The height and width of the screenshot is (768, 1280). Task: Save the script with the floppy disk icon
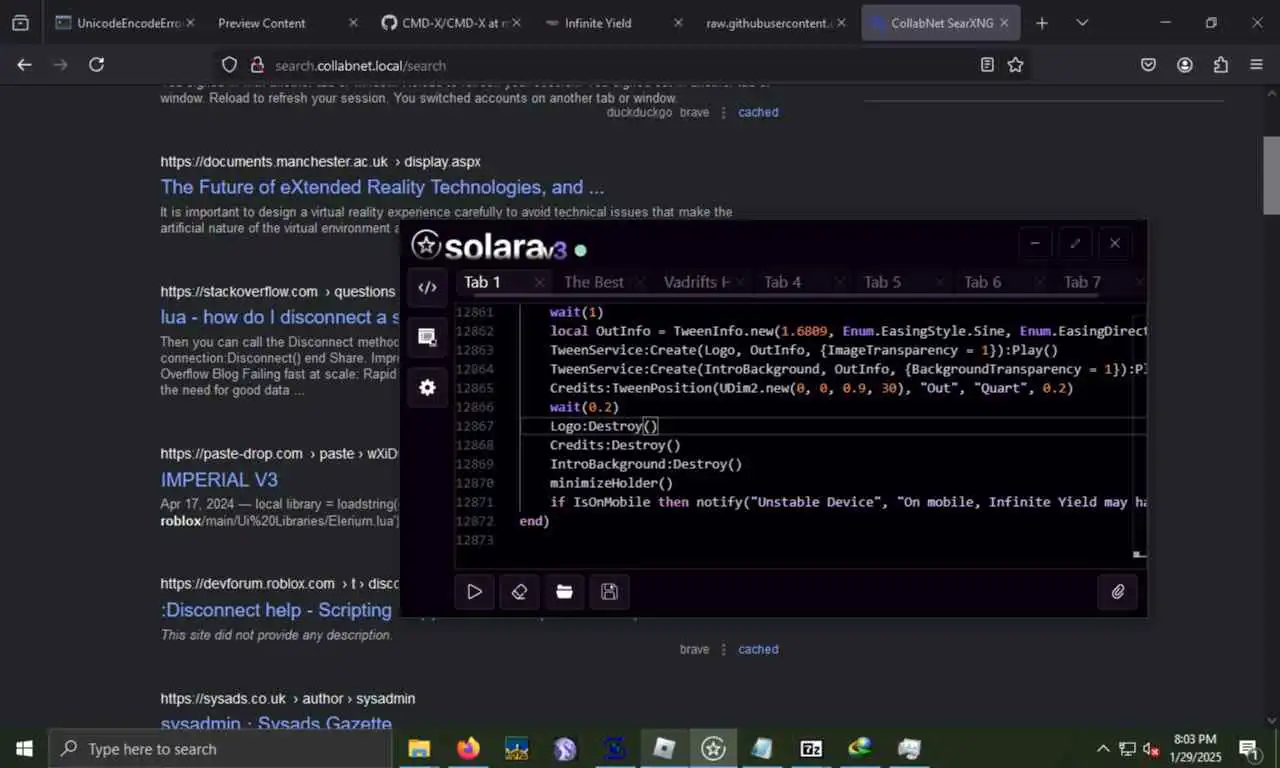[x=609, y=592]
